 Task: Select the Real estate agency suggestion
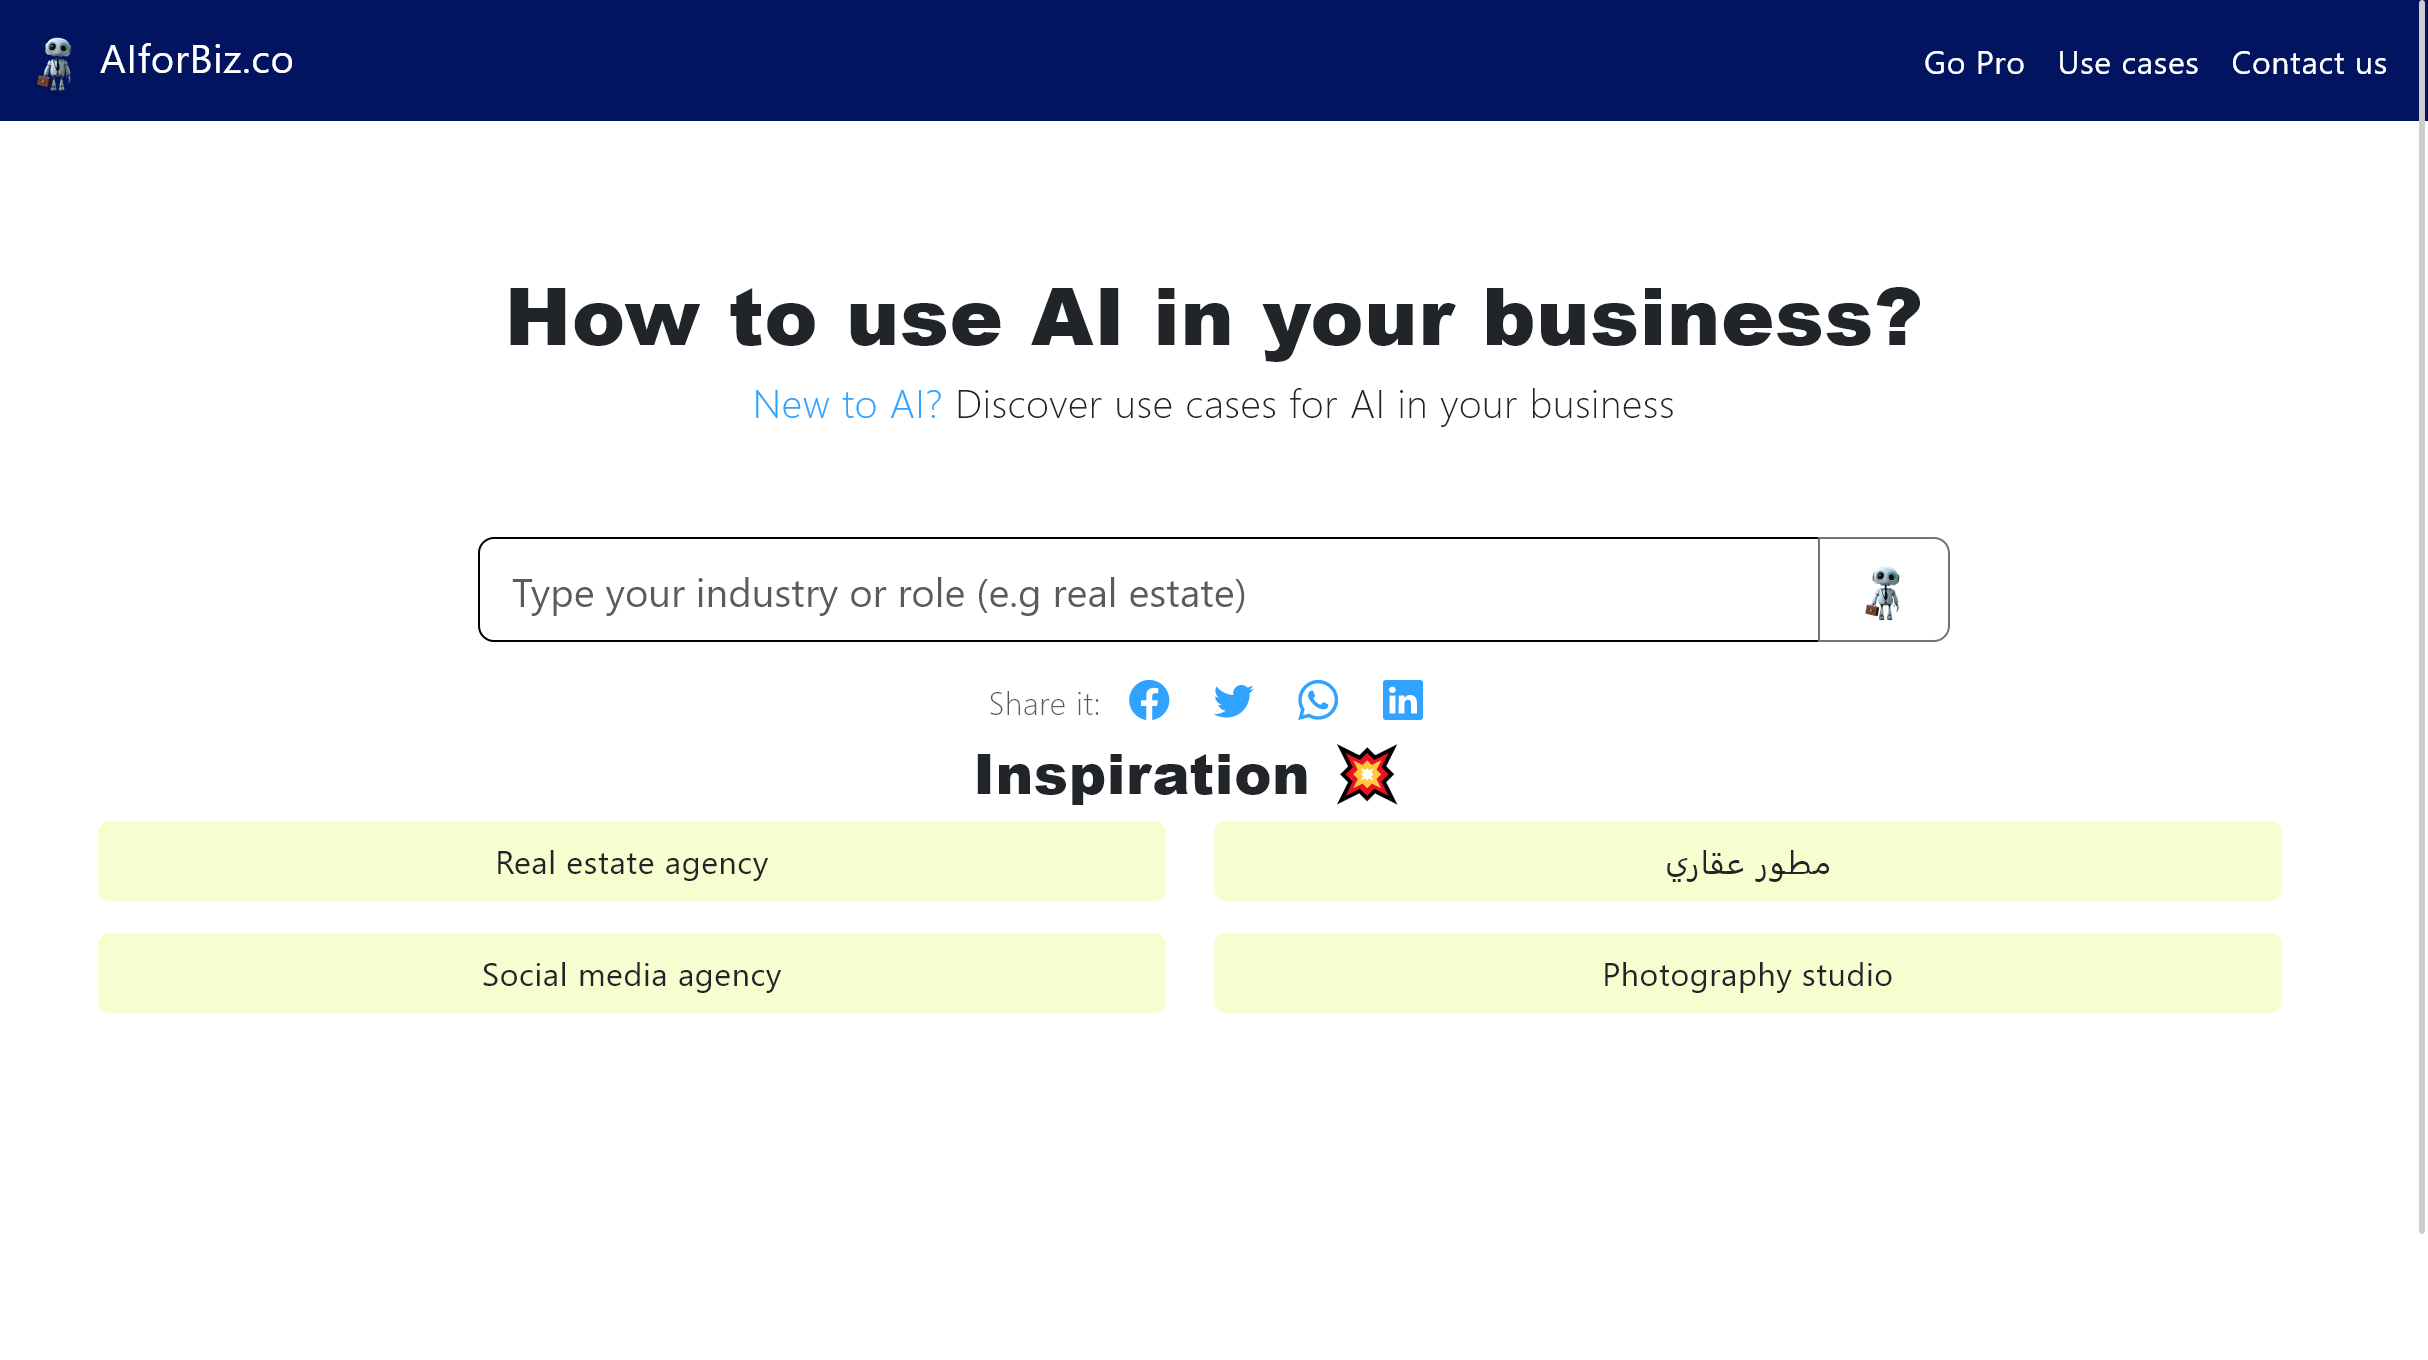click(632, 860)
